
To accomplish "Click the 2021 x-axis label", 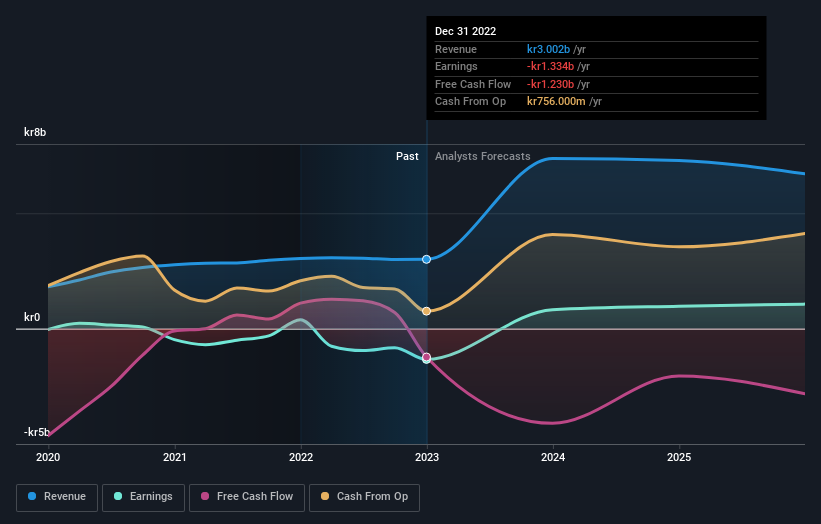I will click(x=174, y=457).
